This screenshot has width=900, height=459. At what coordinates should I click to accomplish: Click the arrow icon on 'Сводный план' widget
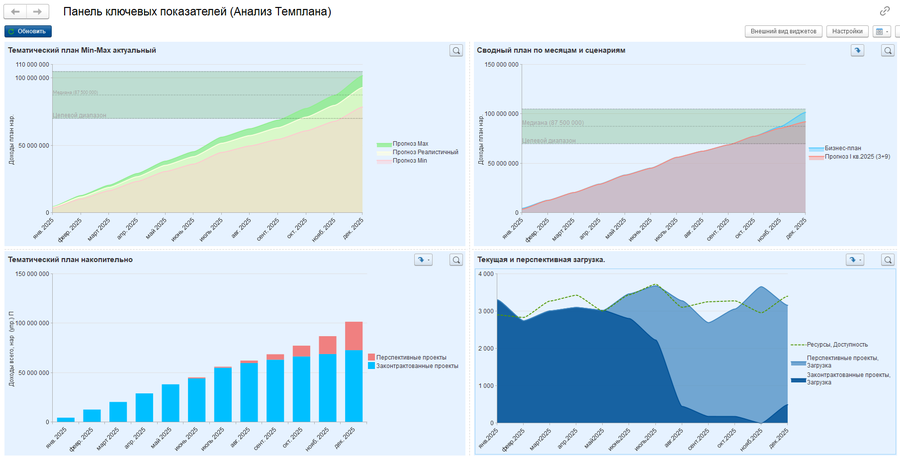(857, 50)
